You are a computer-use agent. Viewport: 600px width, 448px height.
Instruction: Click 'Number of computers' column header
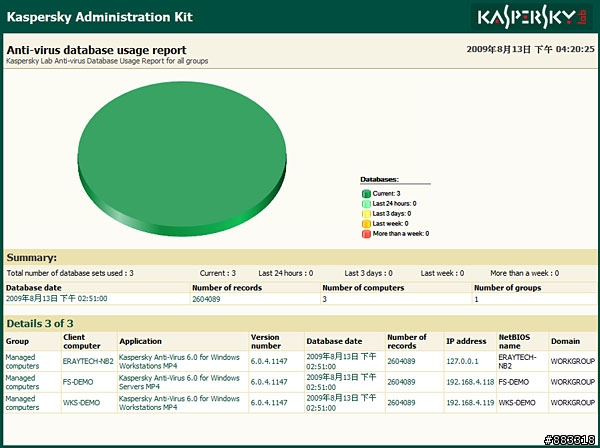point(363,288)
